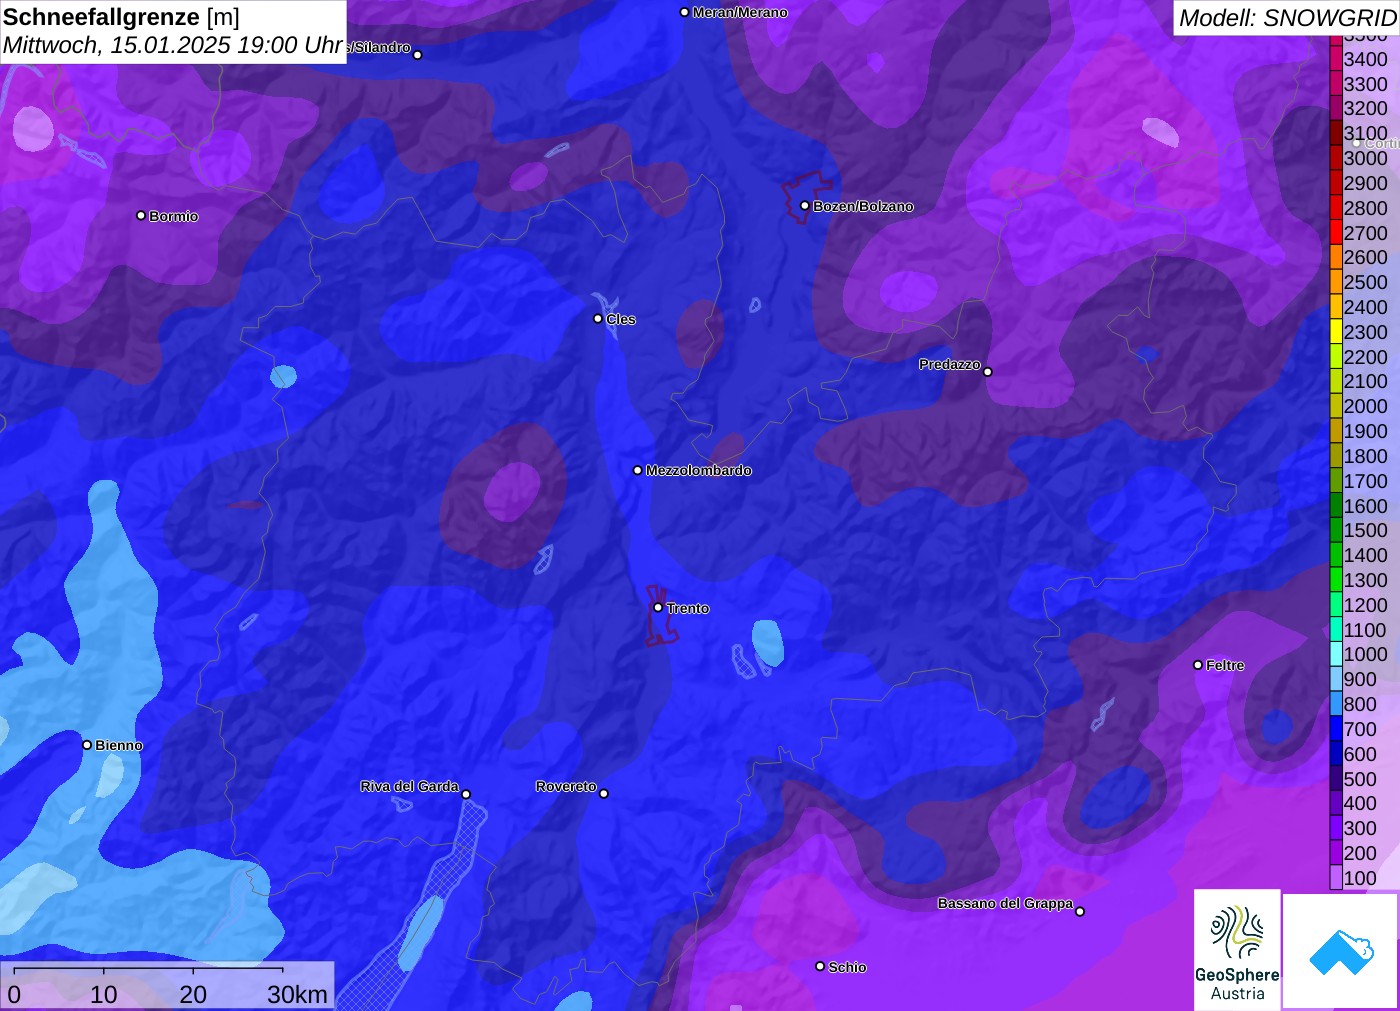Click the Silandro location marker
1400x1011 pixels.
[418, 55]
